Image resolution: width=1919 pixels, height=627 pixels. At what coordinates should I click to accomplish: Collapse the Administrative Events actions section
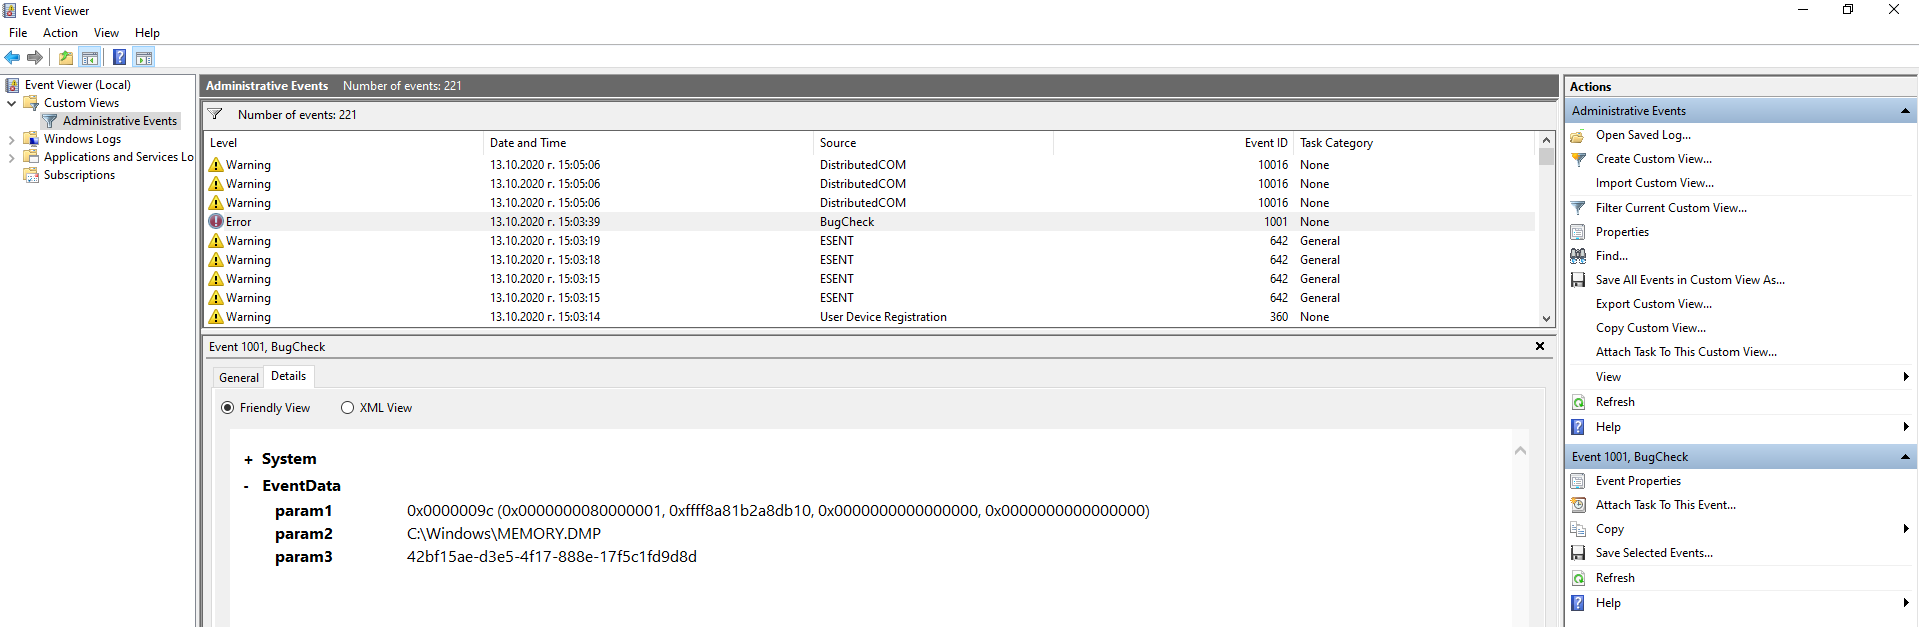click(1905, 111)
